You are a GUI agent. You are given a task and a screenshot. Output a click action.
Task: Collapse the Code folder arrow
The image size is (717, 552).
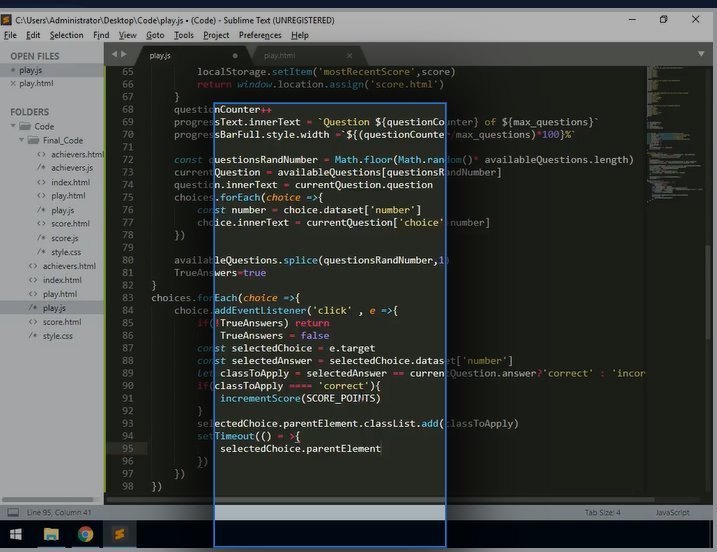tap(13, 126)
